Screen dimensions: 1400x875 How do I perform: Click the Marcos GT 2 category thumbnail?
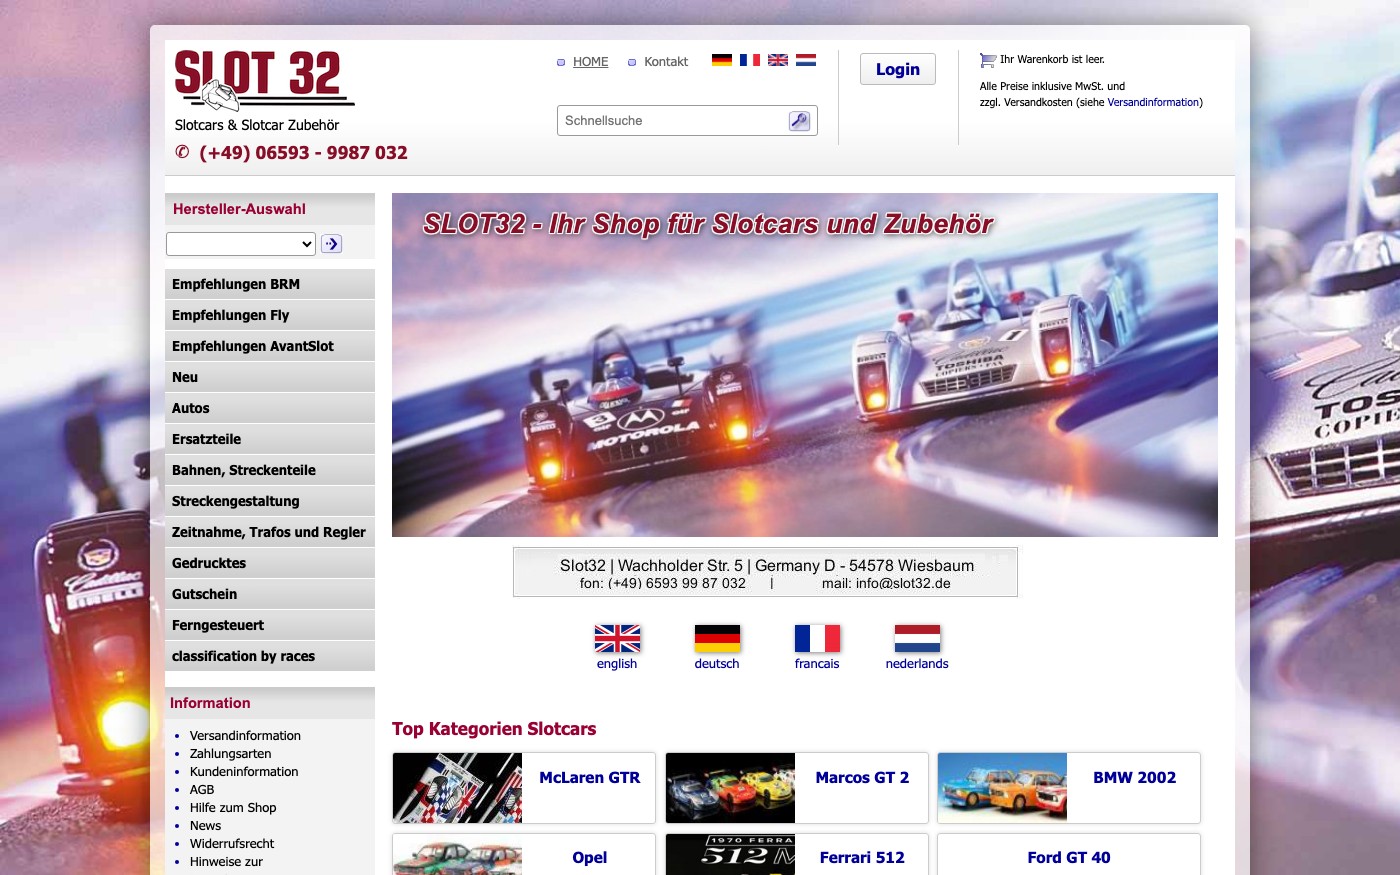click(731, 788)
